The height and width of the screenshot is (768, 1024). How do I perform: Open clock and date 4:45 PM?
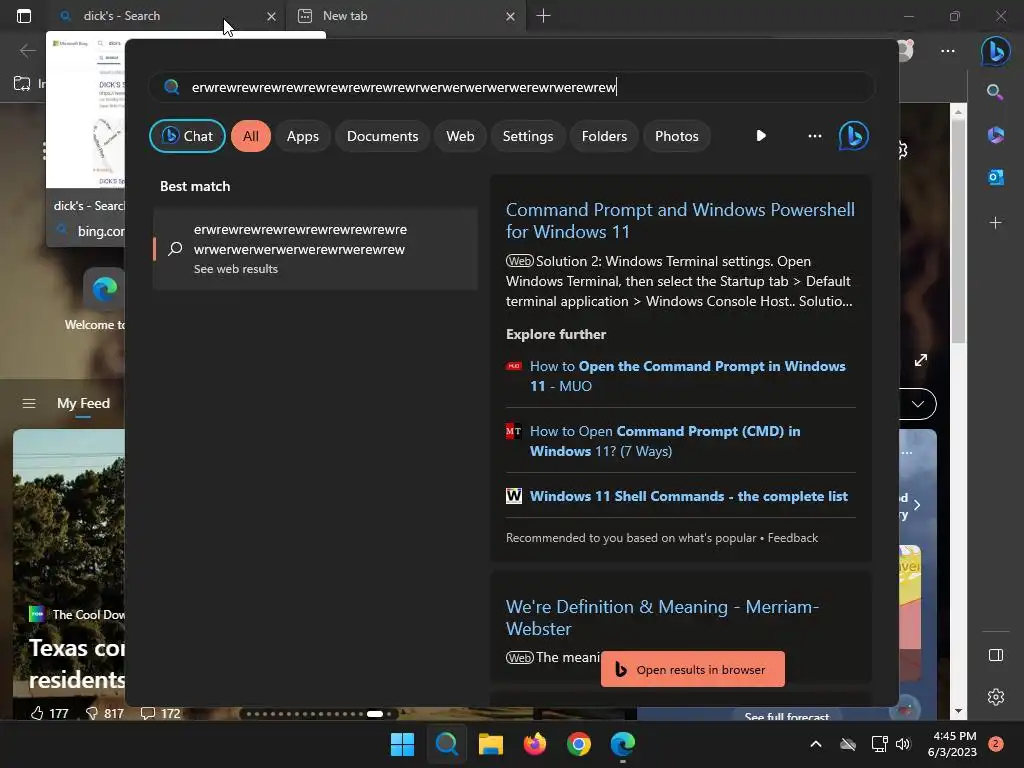pos(952,744)
